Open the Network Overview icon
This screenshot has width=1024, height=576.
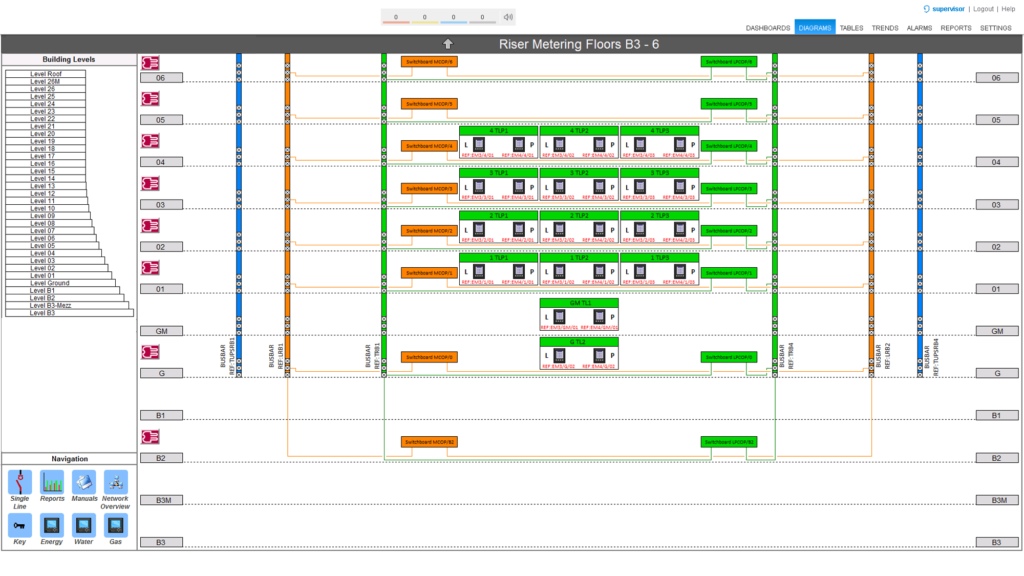pos(116,481)
